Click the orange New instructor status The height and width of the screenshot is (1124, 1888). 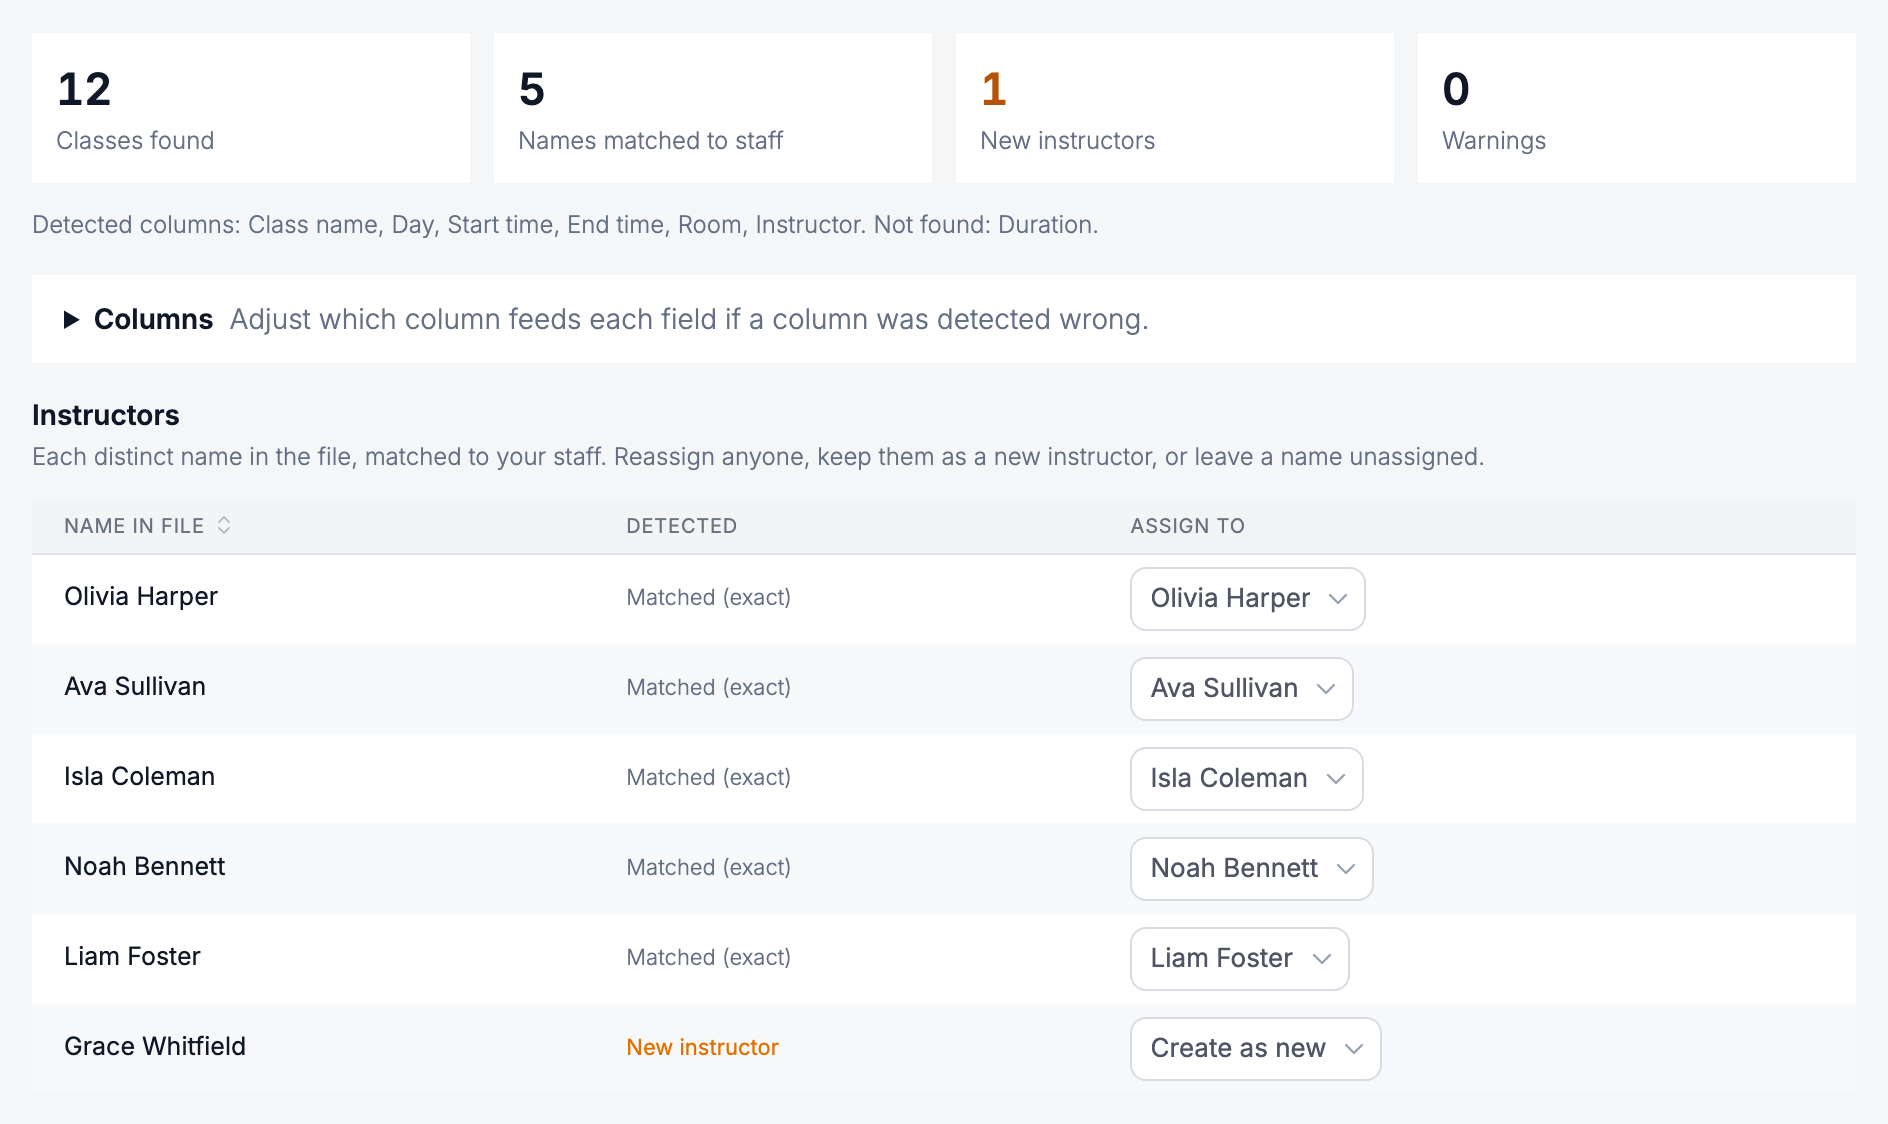tap(702, 1048)
